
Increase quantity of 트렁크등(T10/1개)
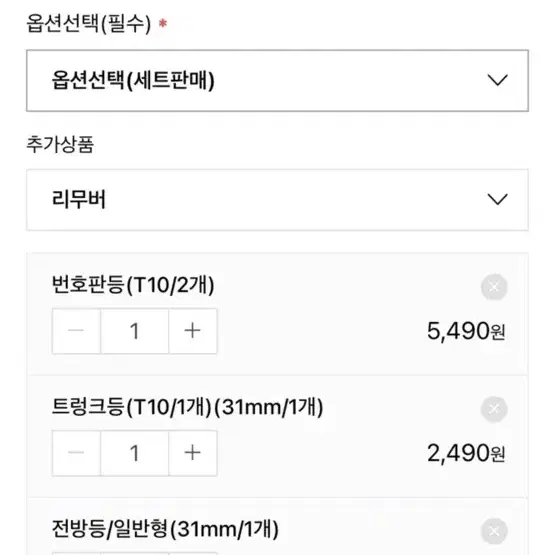coord(193,453)
